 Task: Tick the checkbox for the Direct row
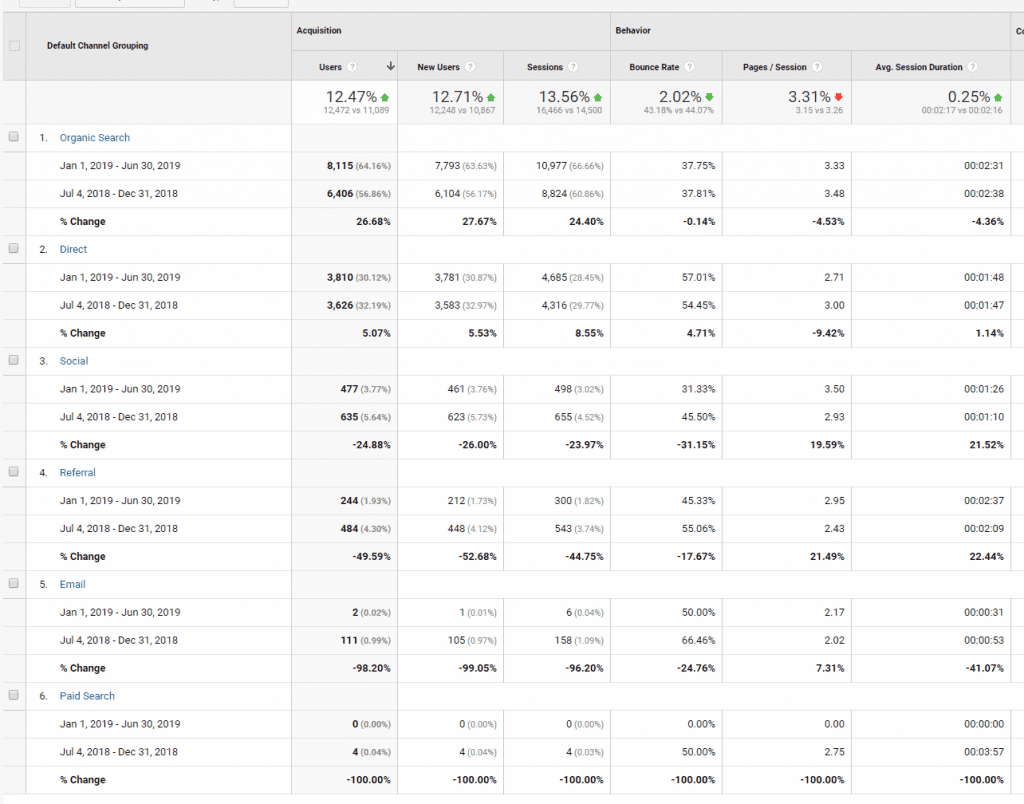pos(14,249)
